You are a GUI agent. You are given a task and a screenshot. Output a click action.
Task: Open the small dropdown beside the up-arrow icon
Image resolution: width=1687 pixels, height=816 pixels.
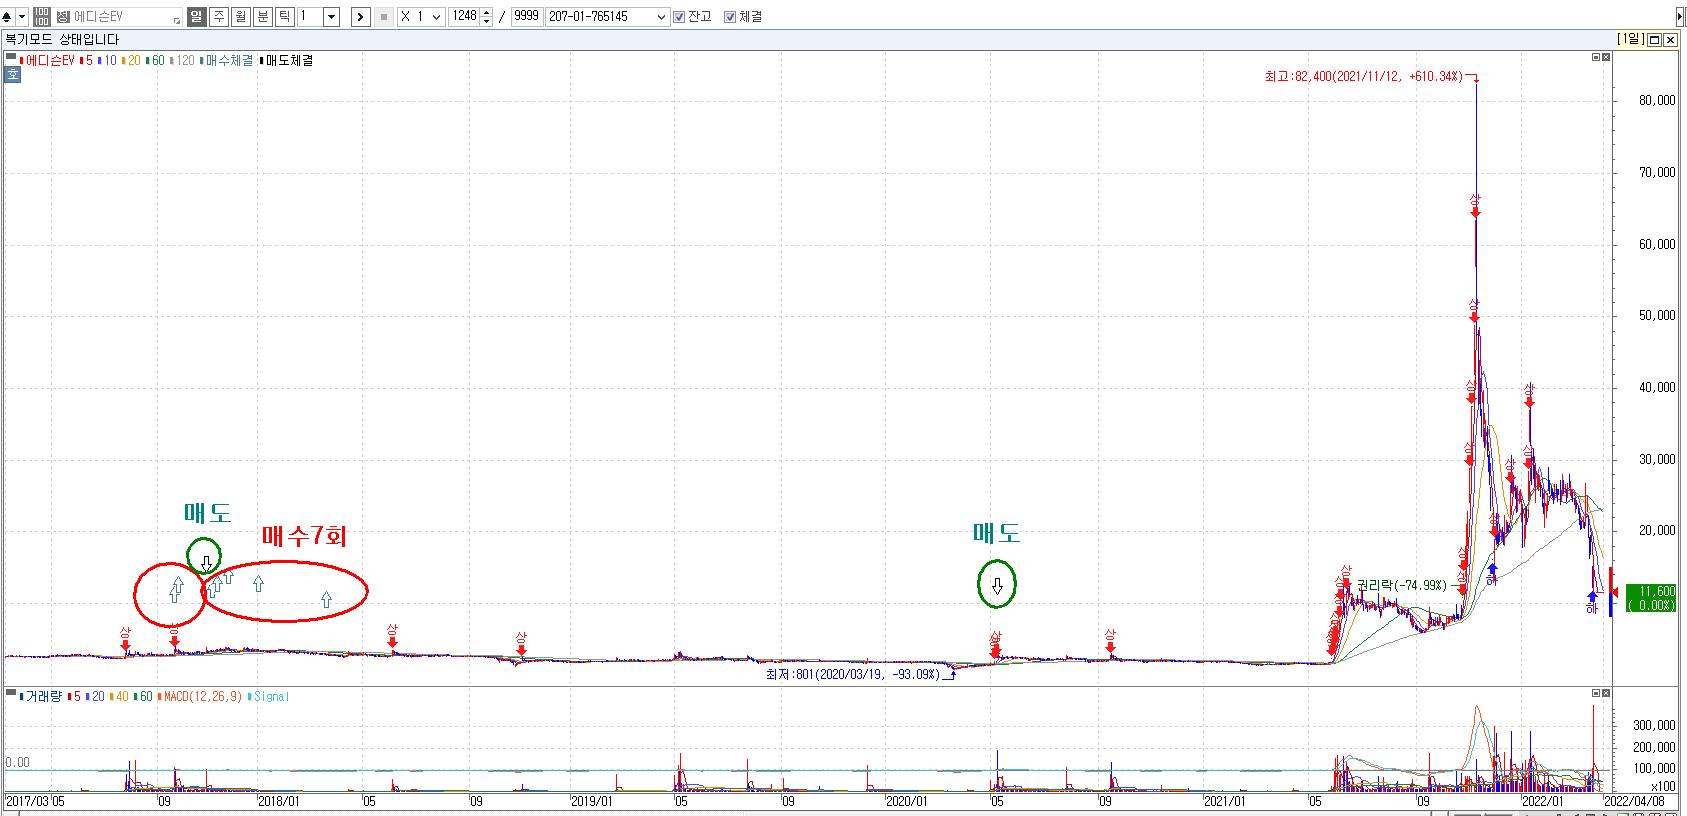[x=22, y=17]
